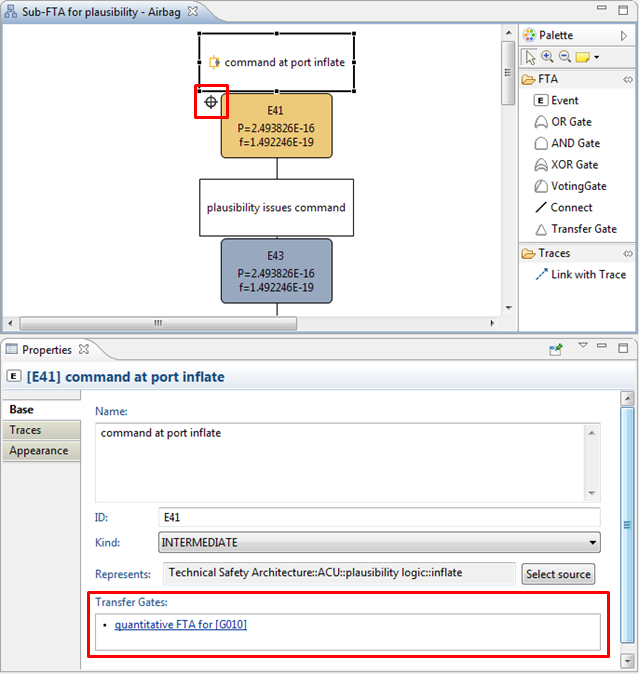Open the Kind dropdown showing INTERMEDIATE

379,542
